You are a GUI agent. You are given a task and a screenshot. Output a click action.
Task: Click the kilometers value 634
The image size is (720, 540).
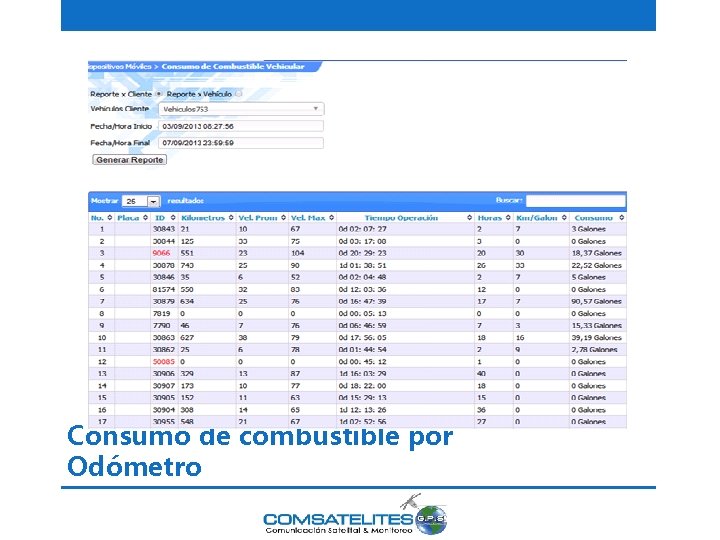coord(187,301)
